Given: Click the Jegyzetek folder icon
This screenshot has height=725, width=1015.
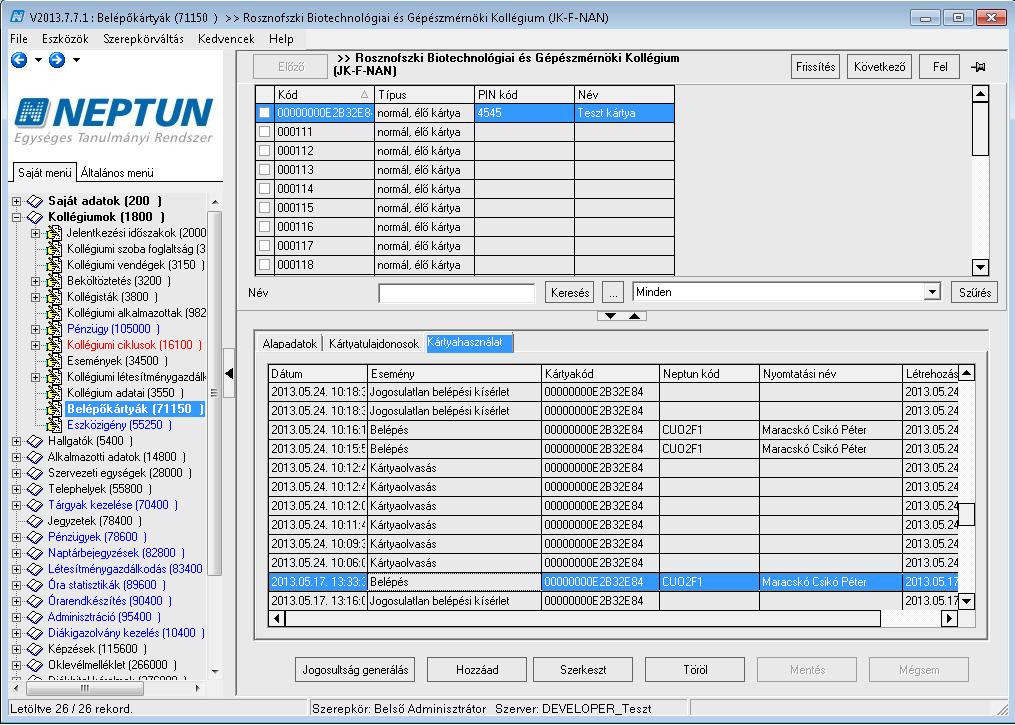Looking at the screenshot, I should tap(34, 521).
